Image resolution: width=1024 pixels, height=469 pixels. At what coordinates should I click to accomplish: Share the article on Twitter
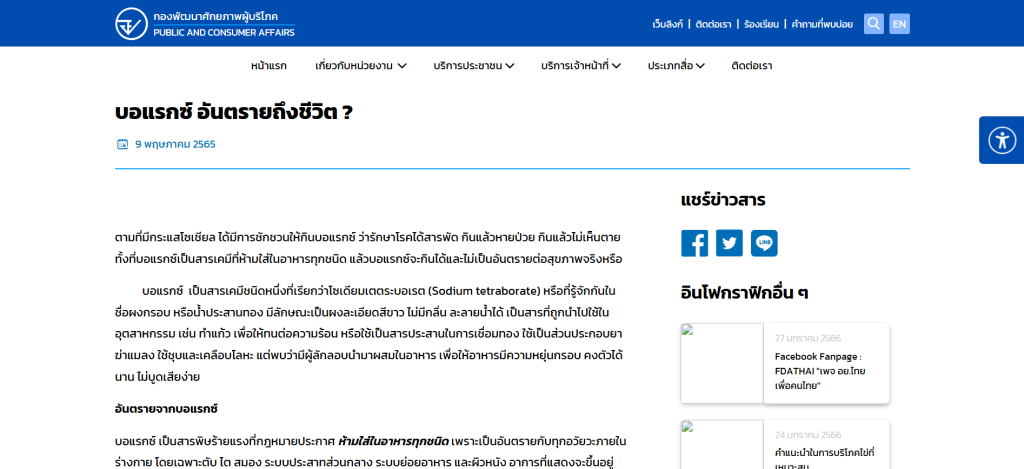pos(729,243)
